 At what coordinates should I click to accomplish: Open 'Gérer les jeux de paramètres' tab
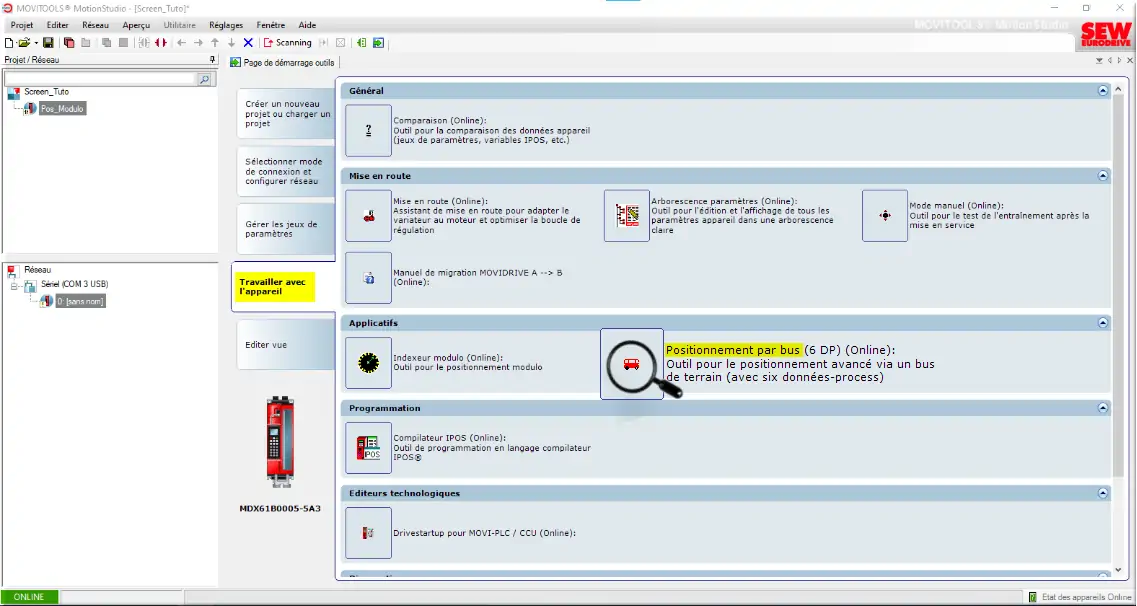(x=287, y=229)
